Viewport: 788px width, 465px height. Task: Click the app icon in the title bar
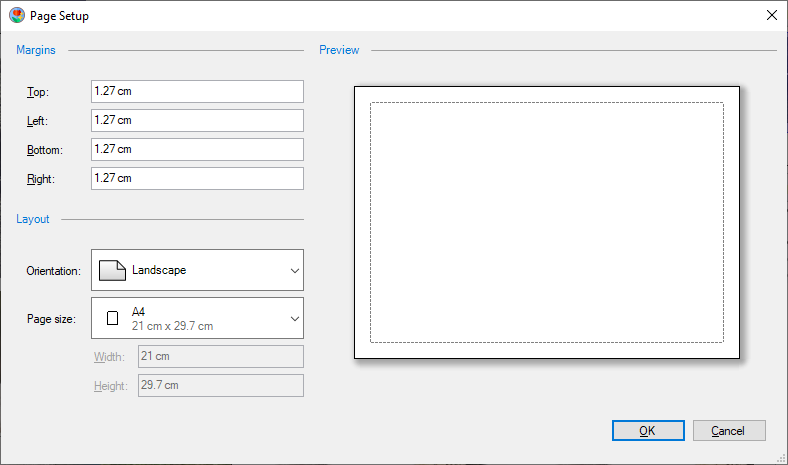coord(16,15)
